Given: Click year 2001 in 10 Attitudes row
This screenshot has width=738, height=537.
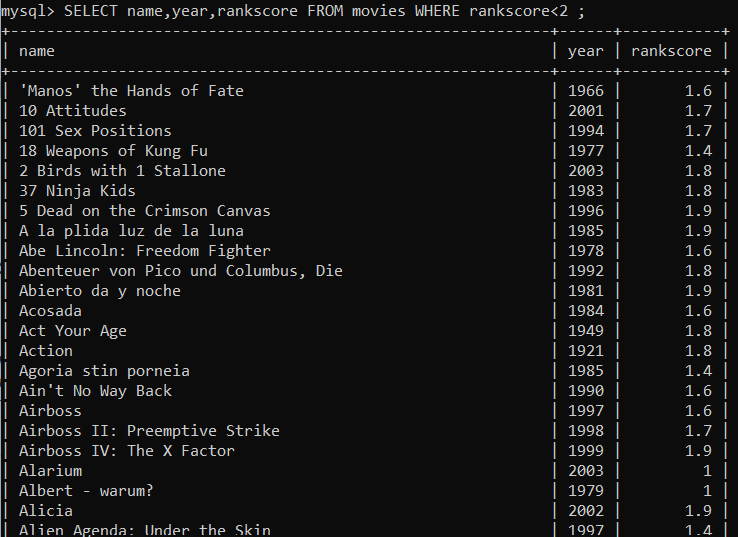Looking at the screenshot, I should 586,111.
